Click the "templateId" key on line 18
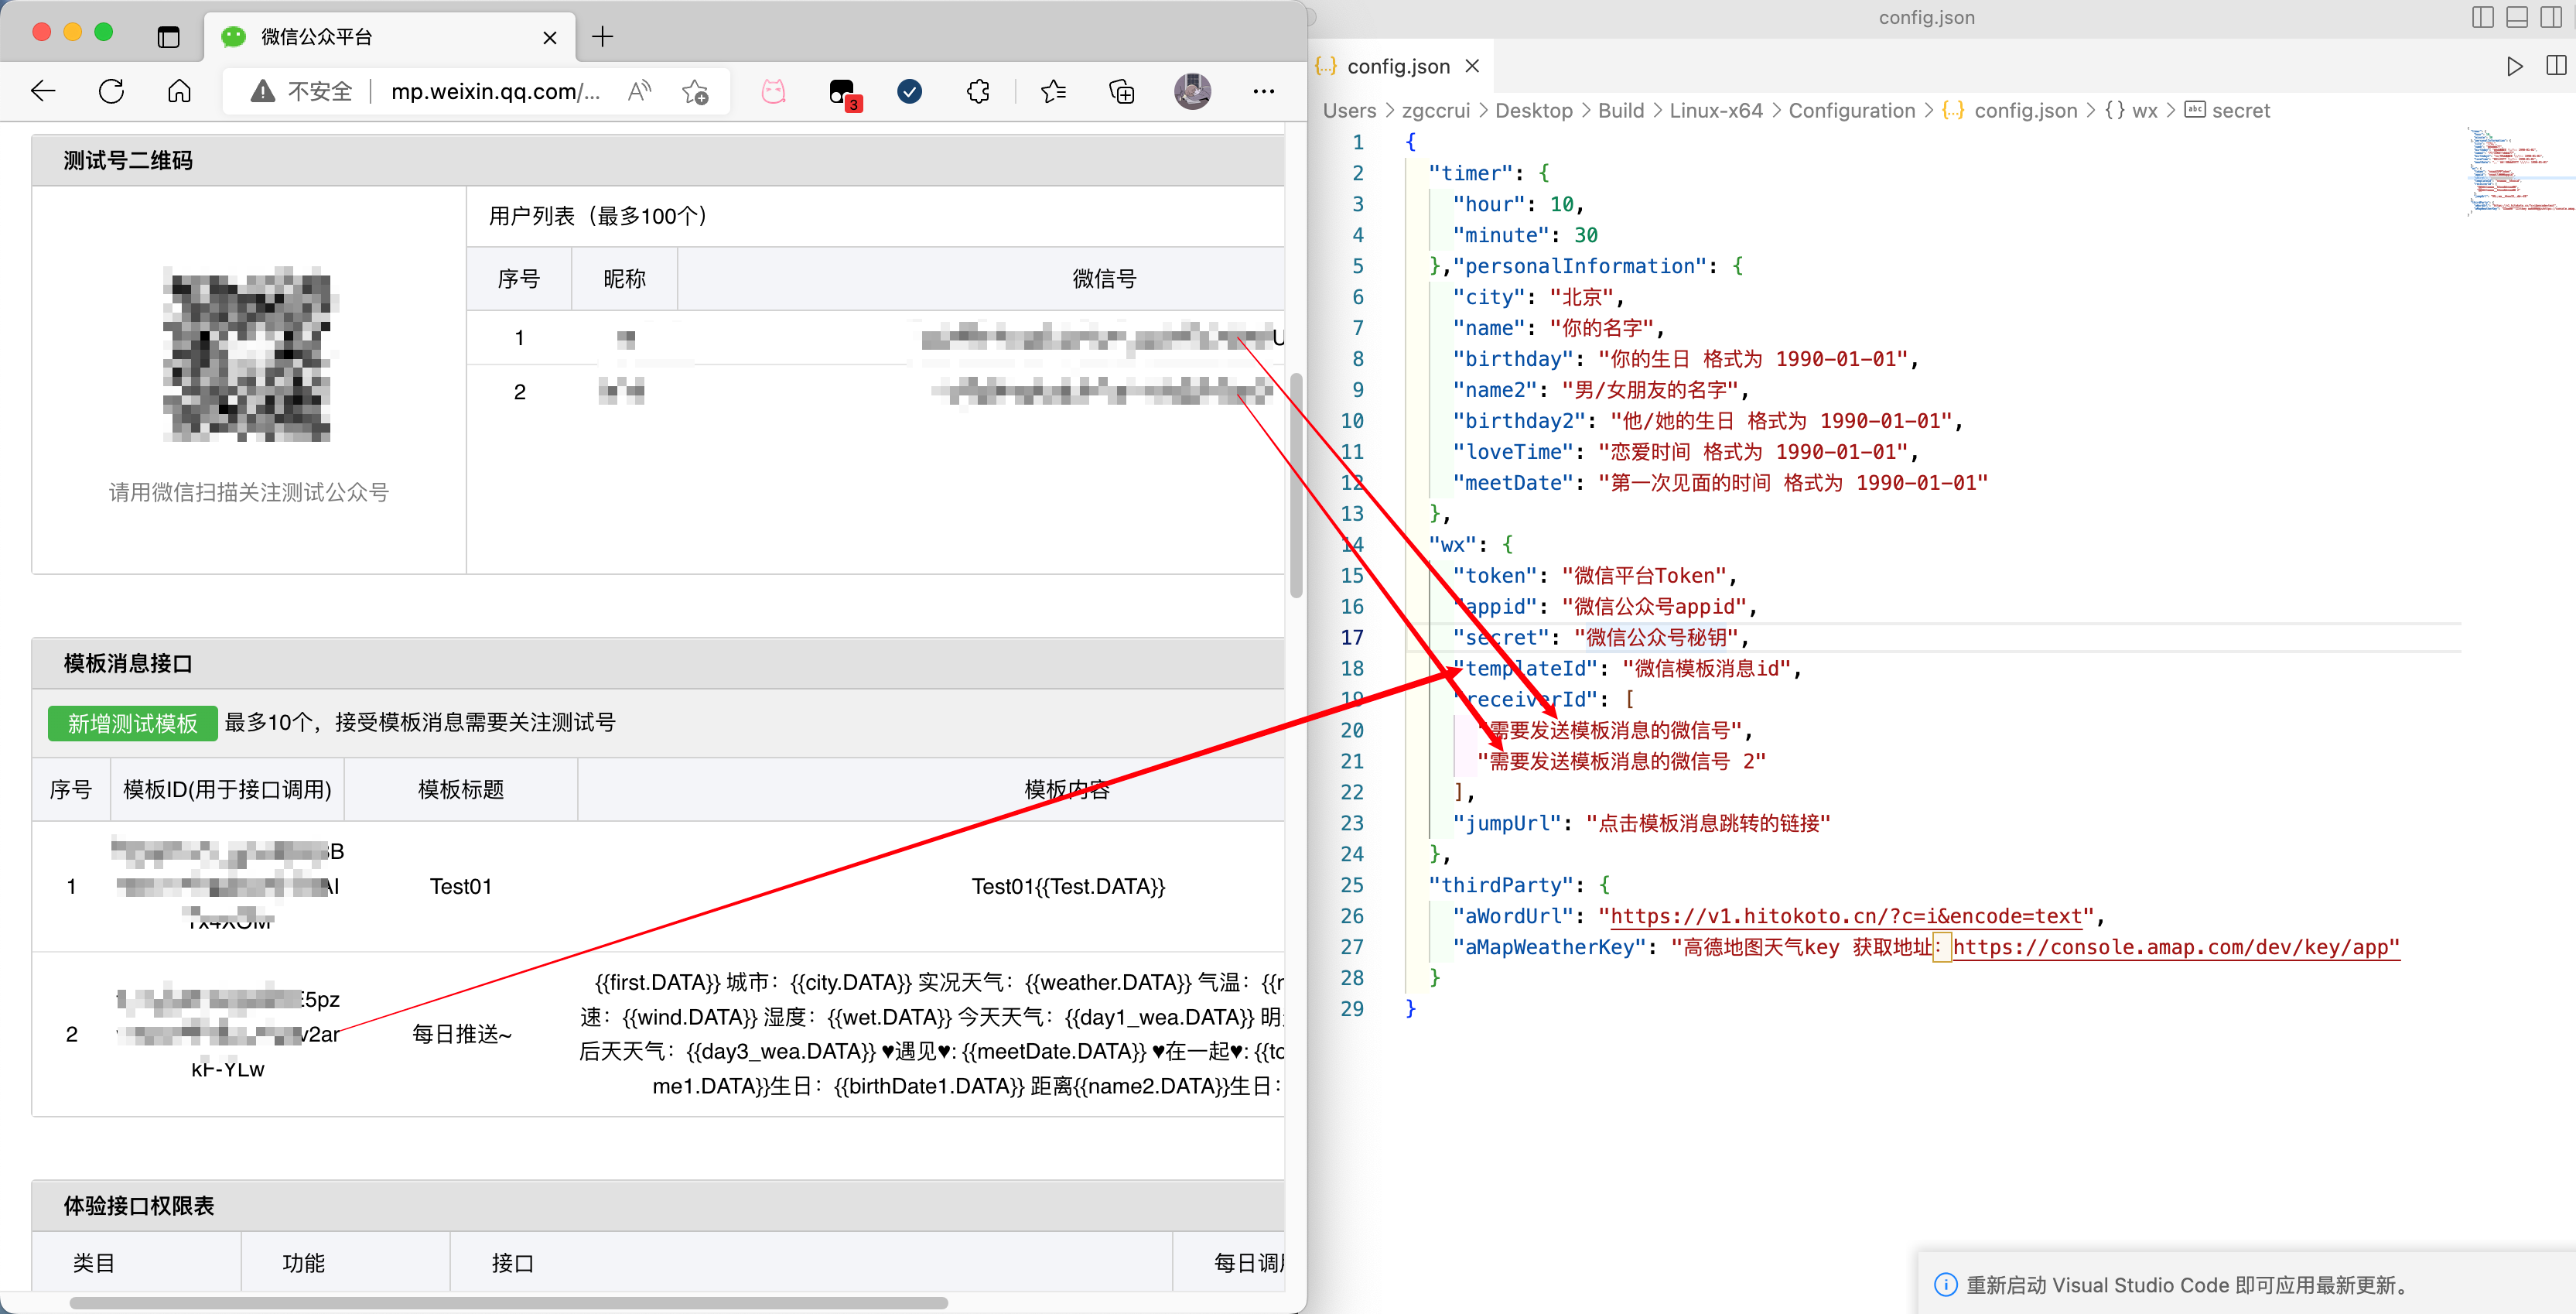 point(1526,668)
